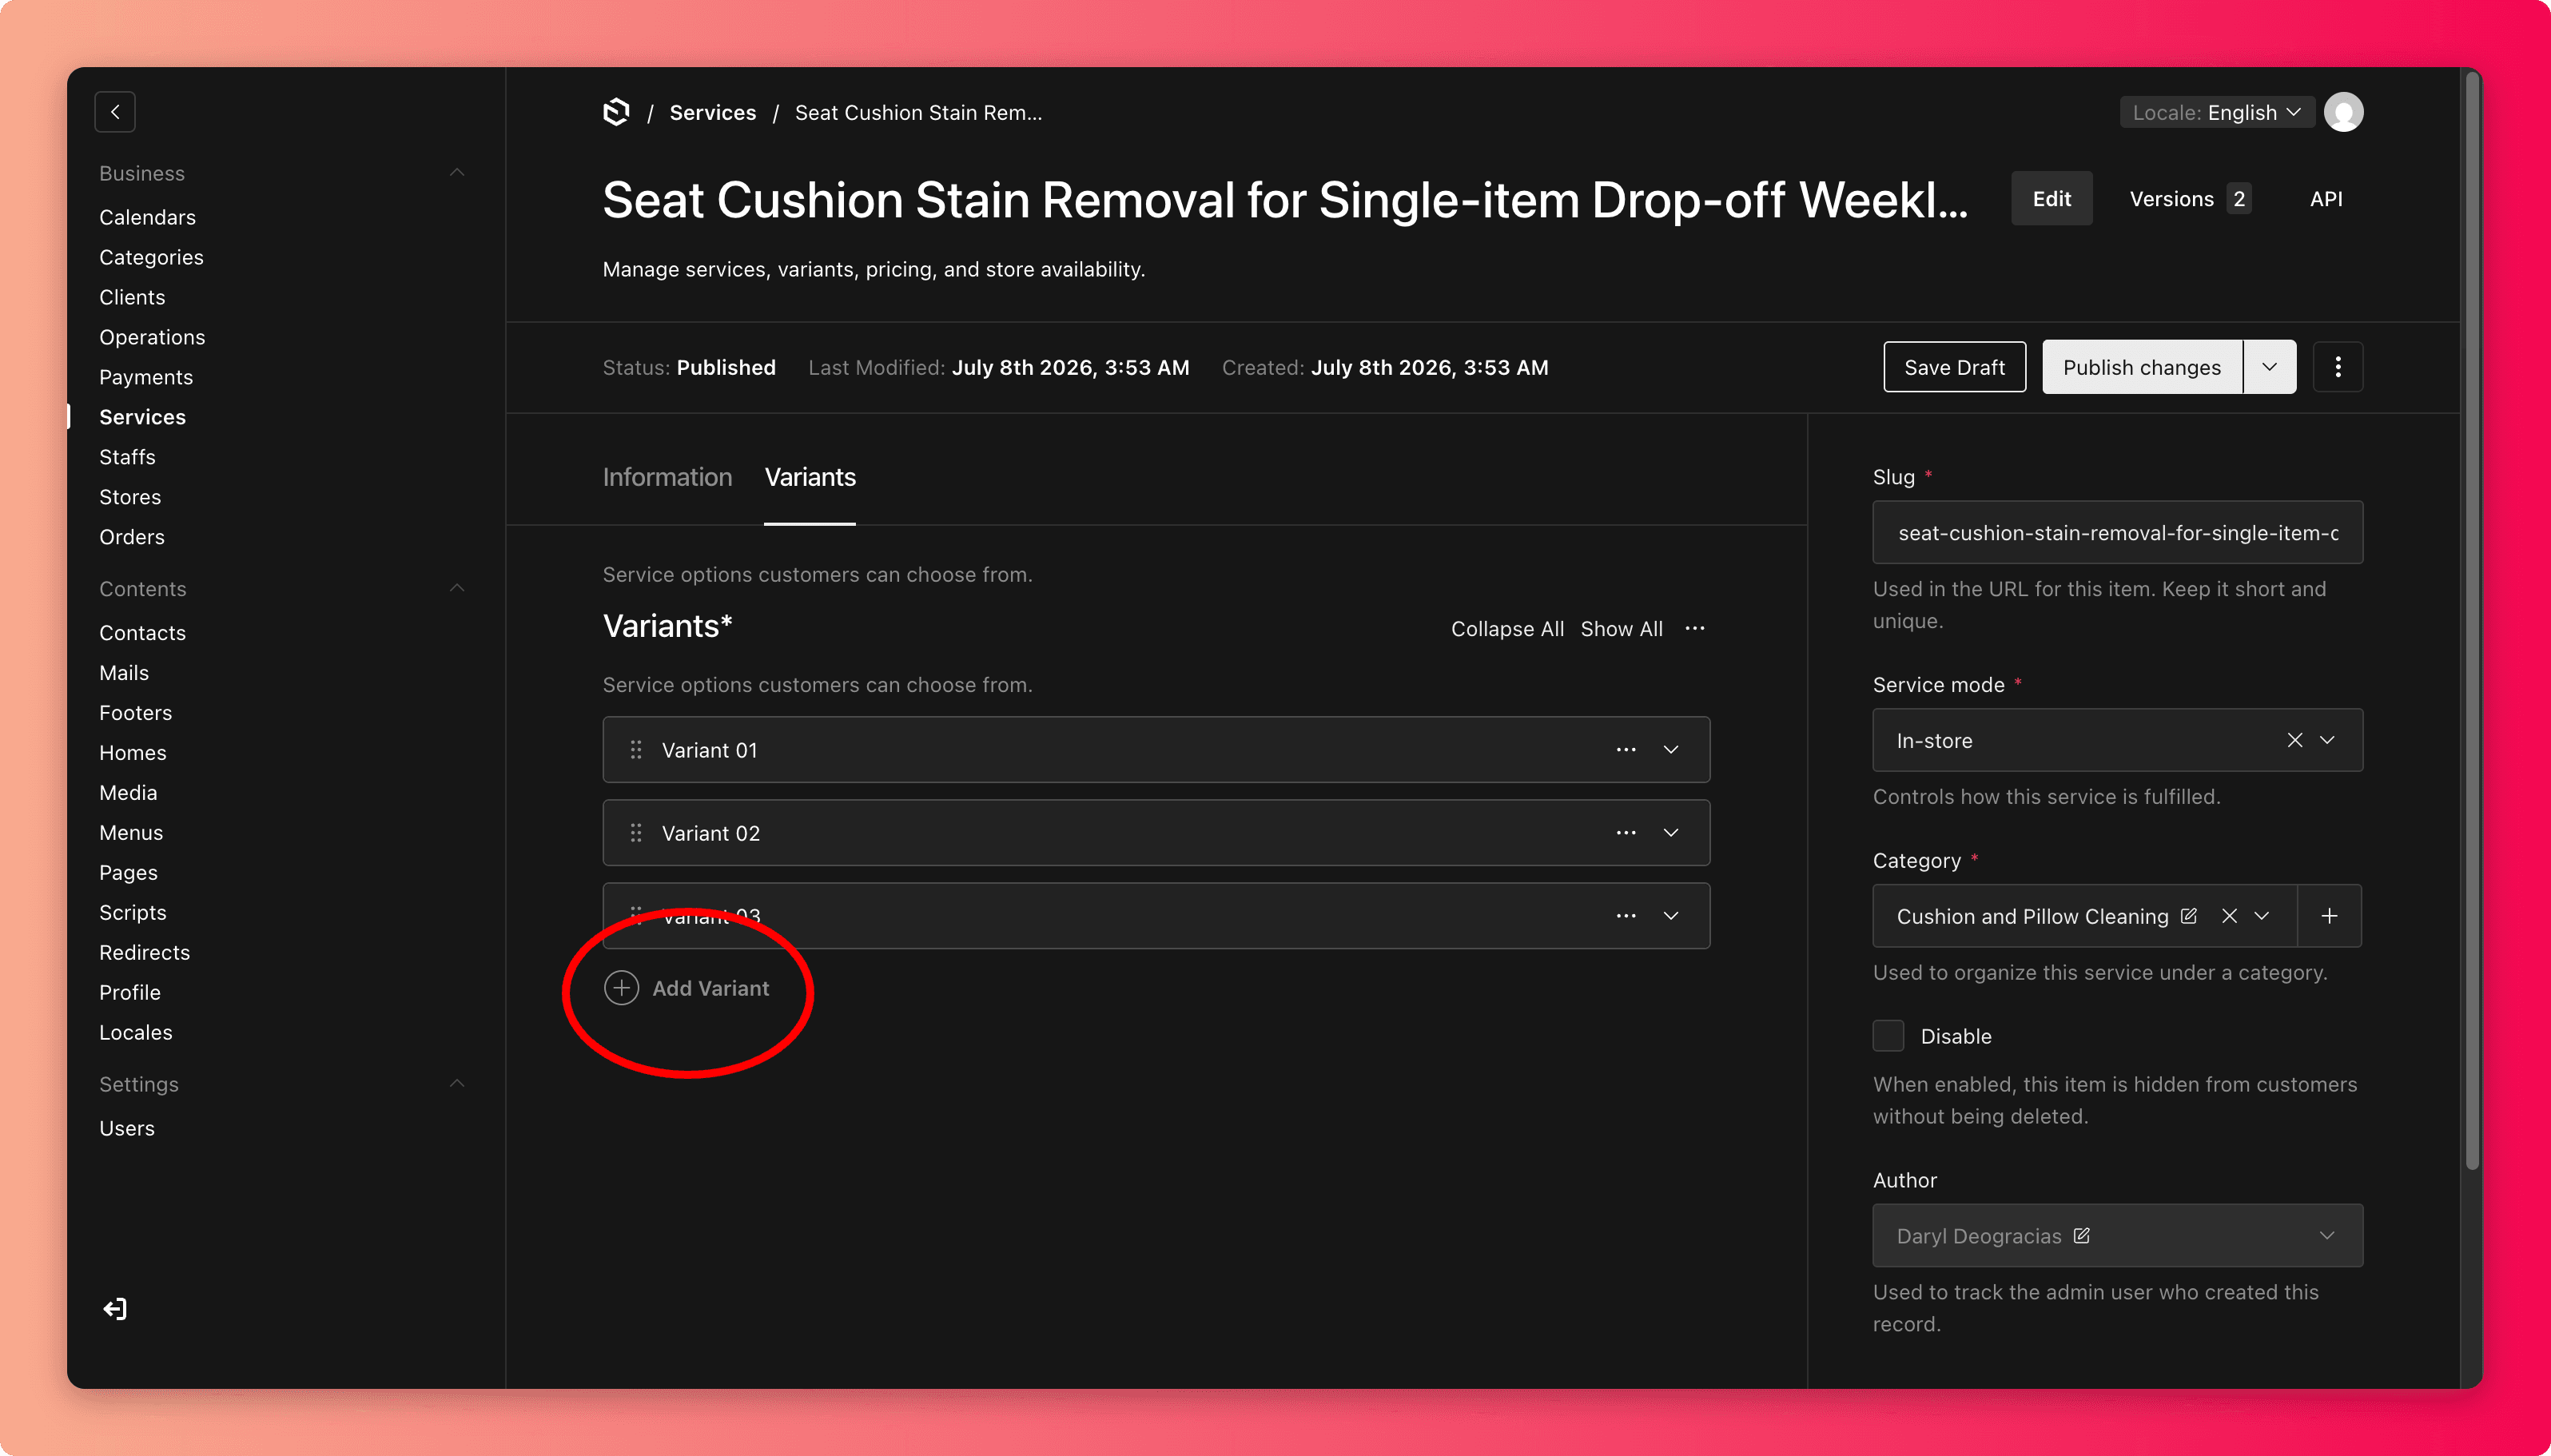The image size is (2551, 1456).
Task: Click the home logo icon in breadcrumb
Action: click(617, 112)
